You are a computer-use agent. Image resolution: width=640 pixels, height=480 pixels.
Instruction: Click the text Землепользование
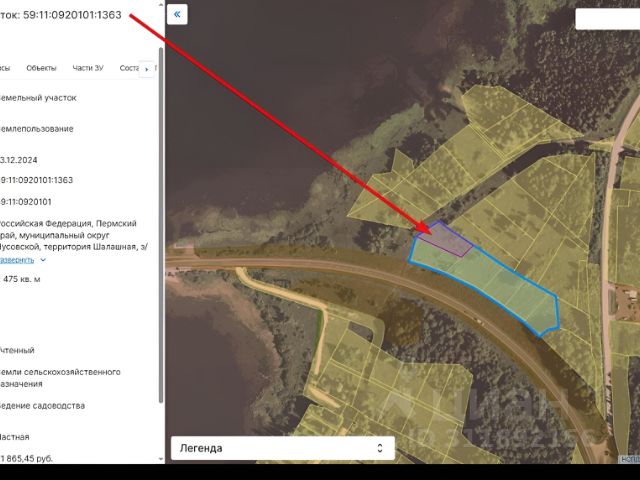[37, 129]
